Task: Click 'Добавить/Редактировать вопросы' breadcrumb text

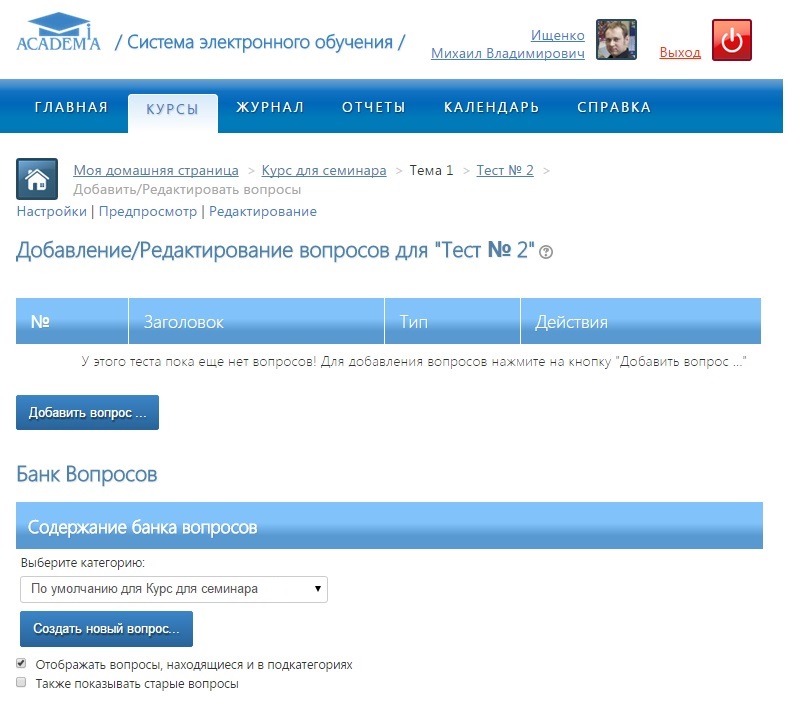Action: [187, 190]
